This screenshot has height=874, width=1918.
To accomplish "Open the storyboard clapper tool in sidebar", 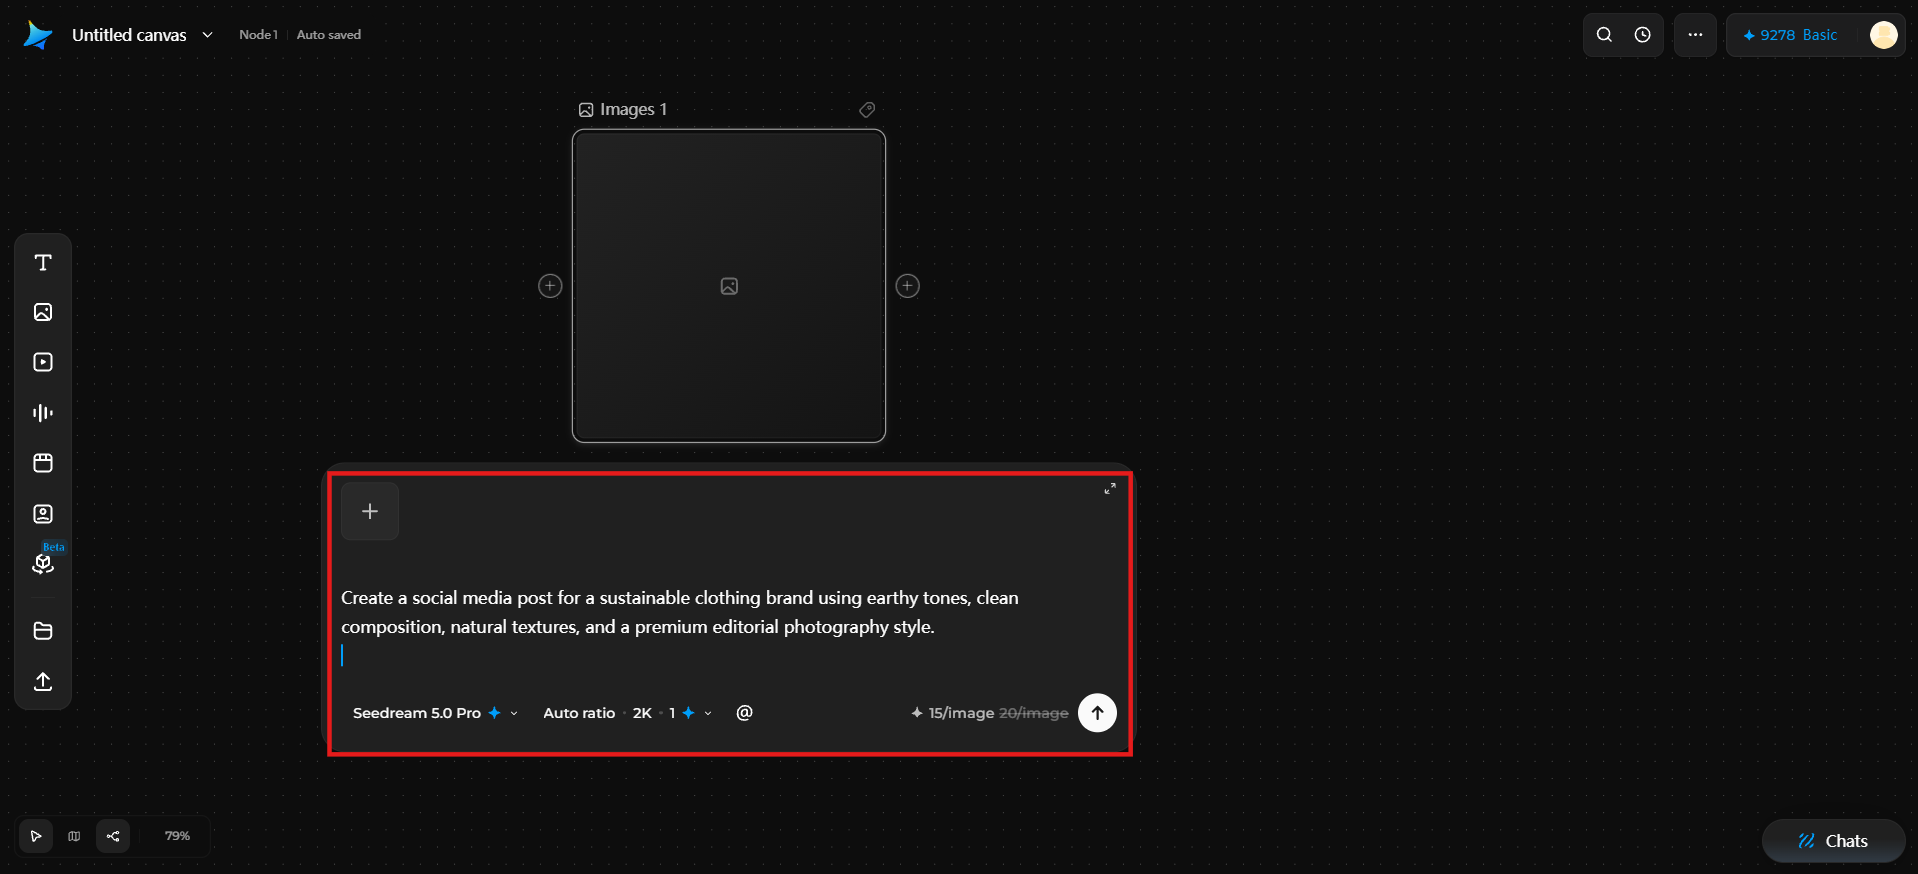I will click(x=43, y=463).
